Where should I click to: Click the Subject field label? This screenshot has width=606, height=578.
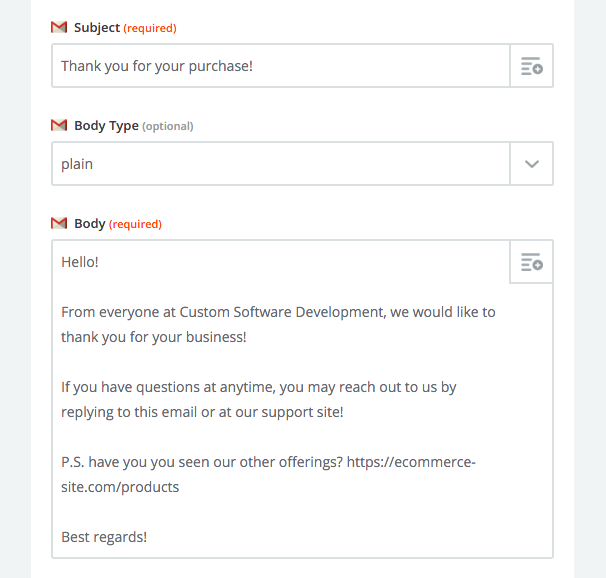coord(97,28)
